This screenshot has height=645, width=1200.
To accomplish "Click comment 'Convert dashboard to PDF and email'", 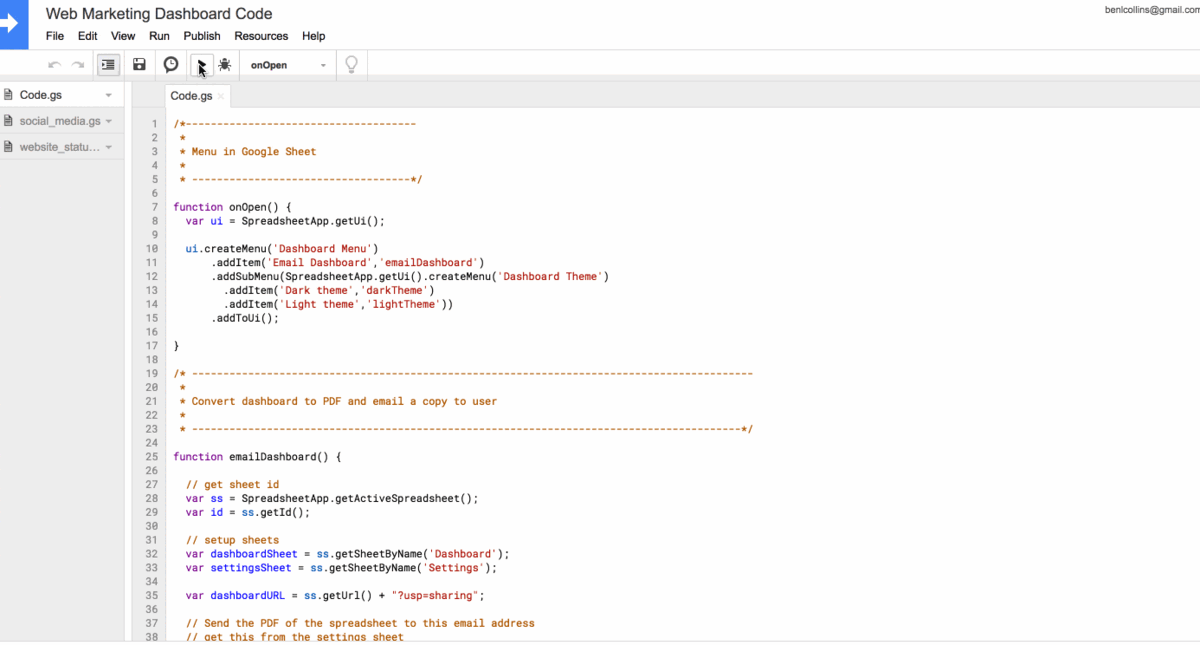I will [344, 401].
